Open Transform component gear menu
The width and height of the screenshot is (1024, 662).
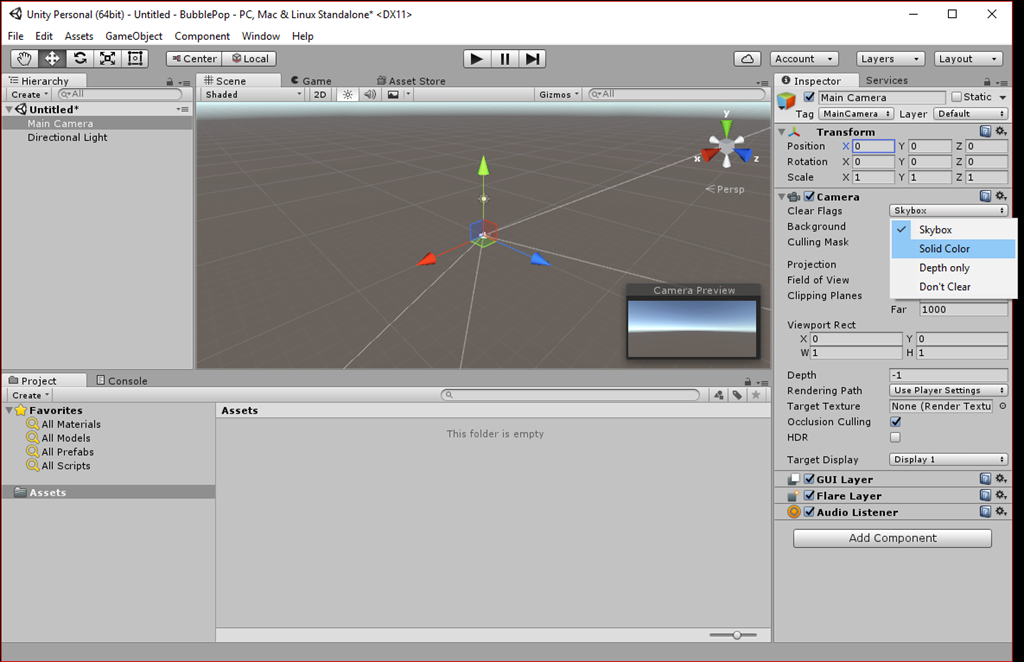coord(1000,131)
